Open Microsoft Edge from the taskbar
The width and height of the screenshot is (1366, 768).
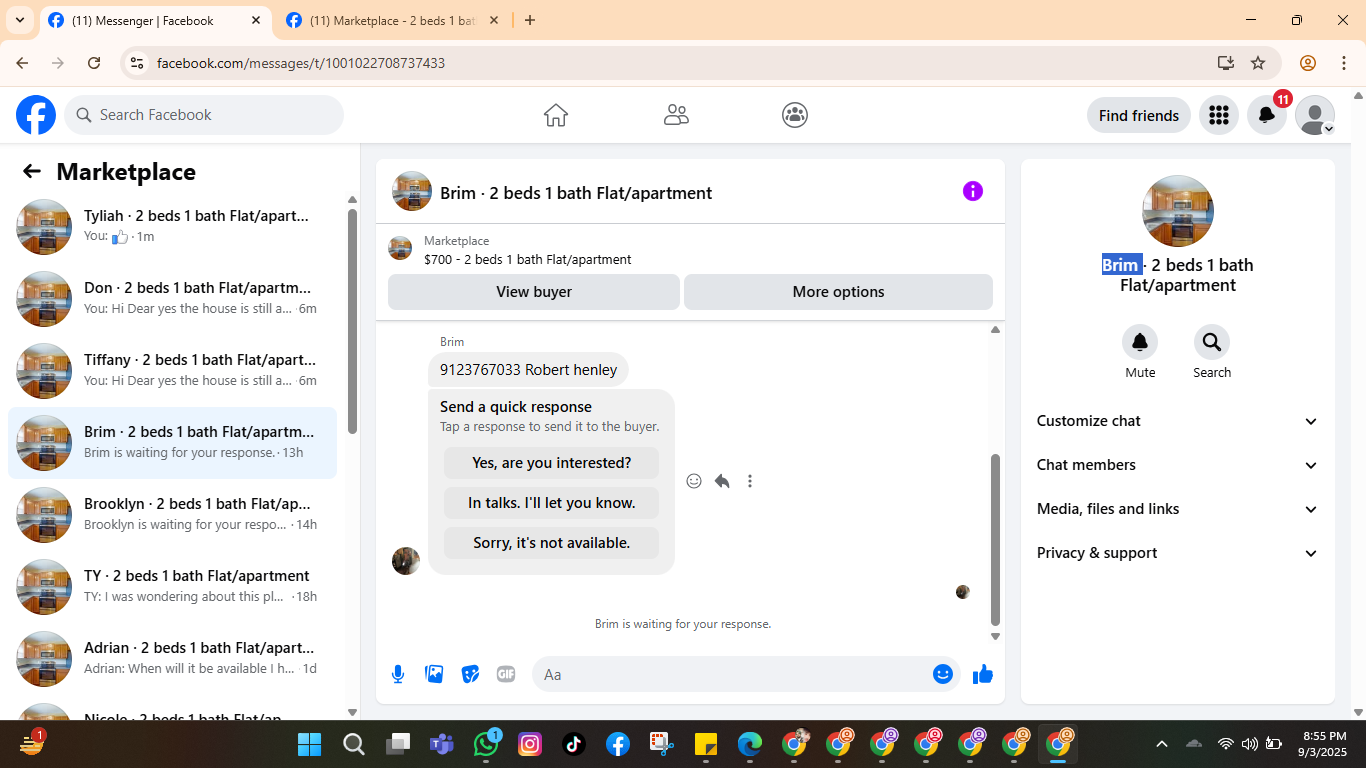coord(750,744)
